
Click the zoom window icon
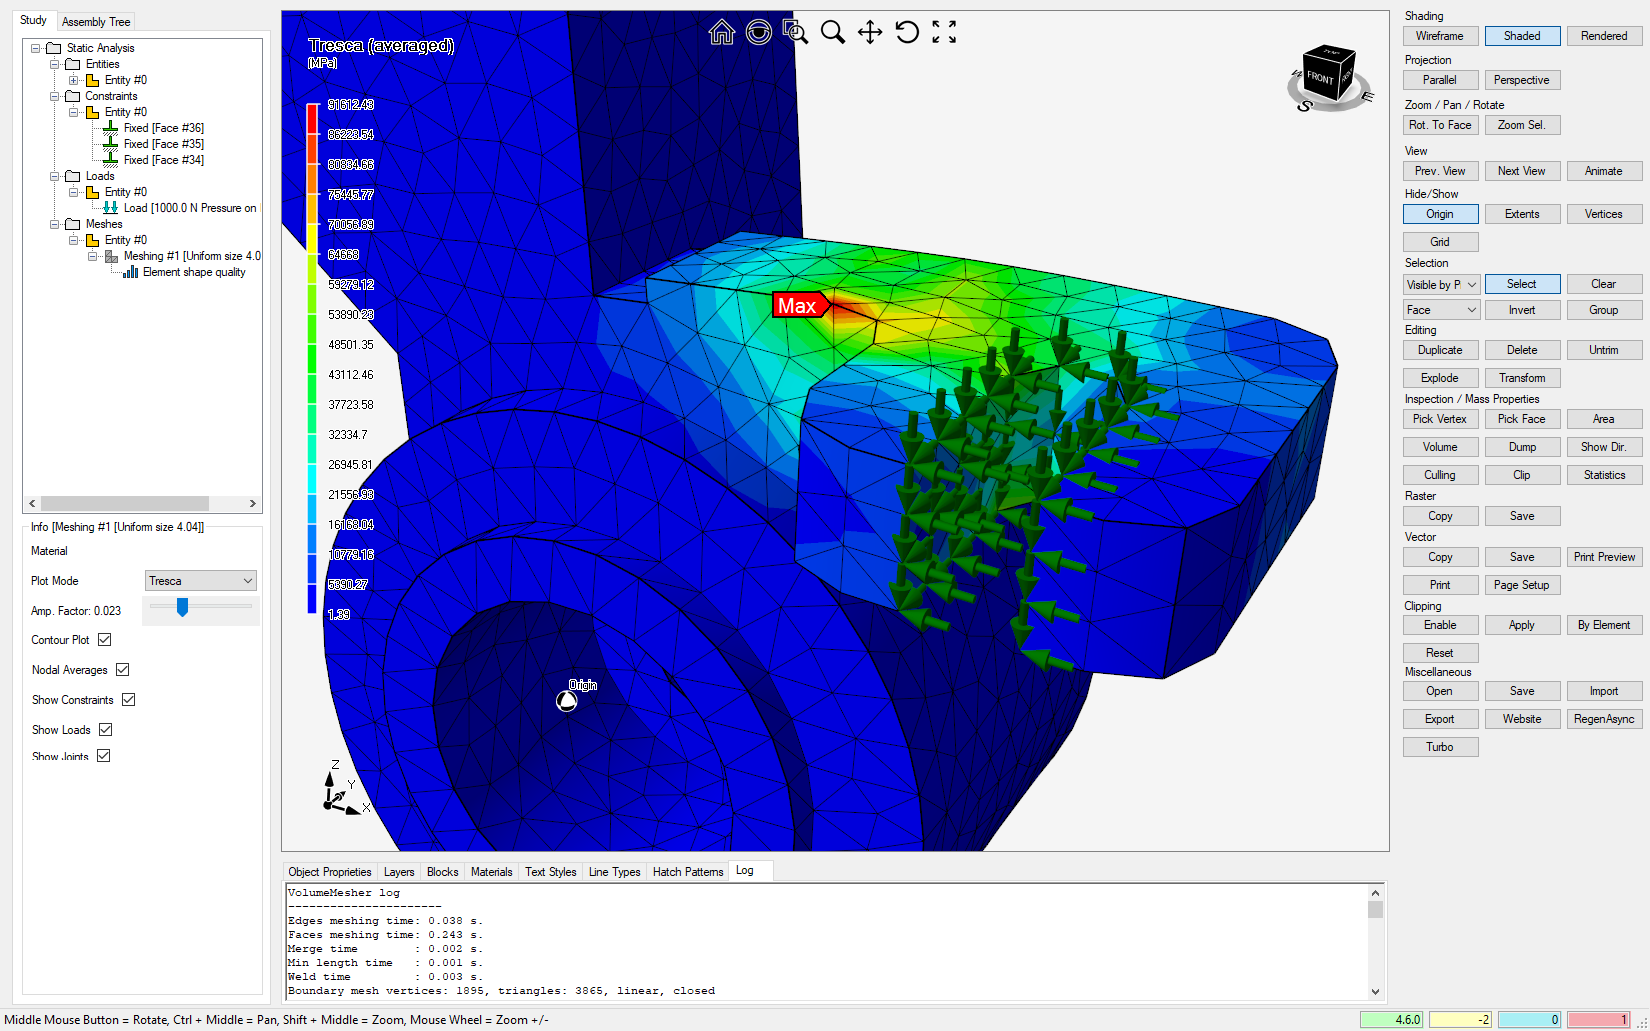tap(795, 33)
